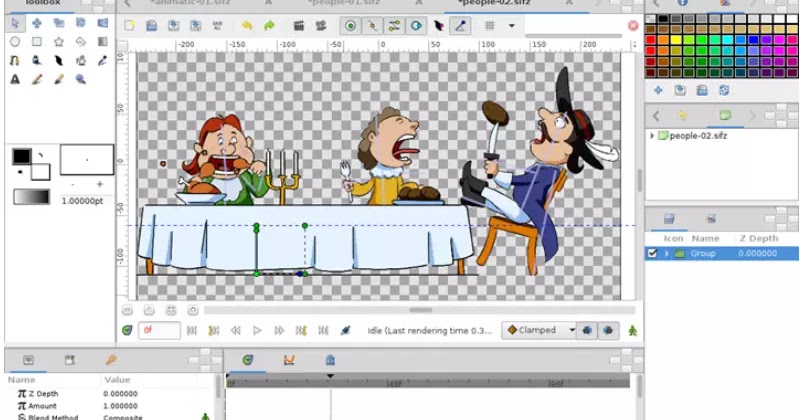Select the Fill bucket tool
Image resolution: width=800 pixels, height=420 pixels.
click(81, 61)
